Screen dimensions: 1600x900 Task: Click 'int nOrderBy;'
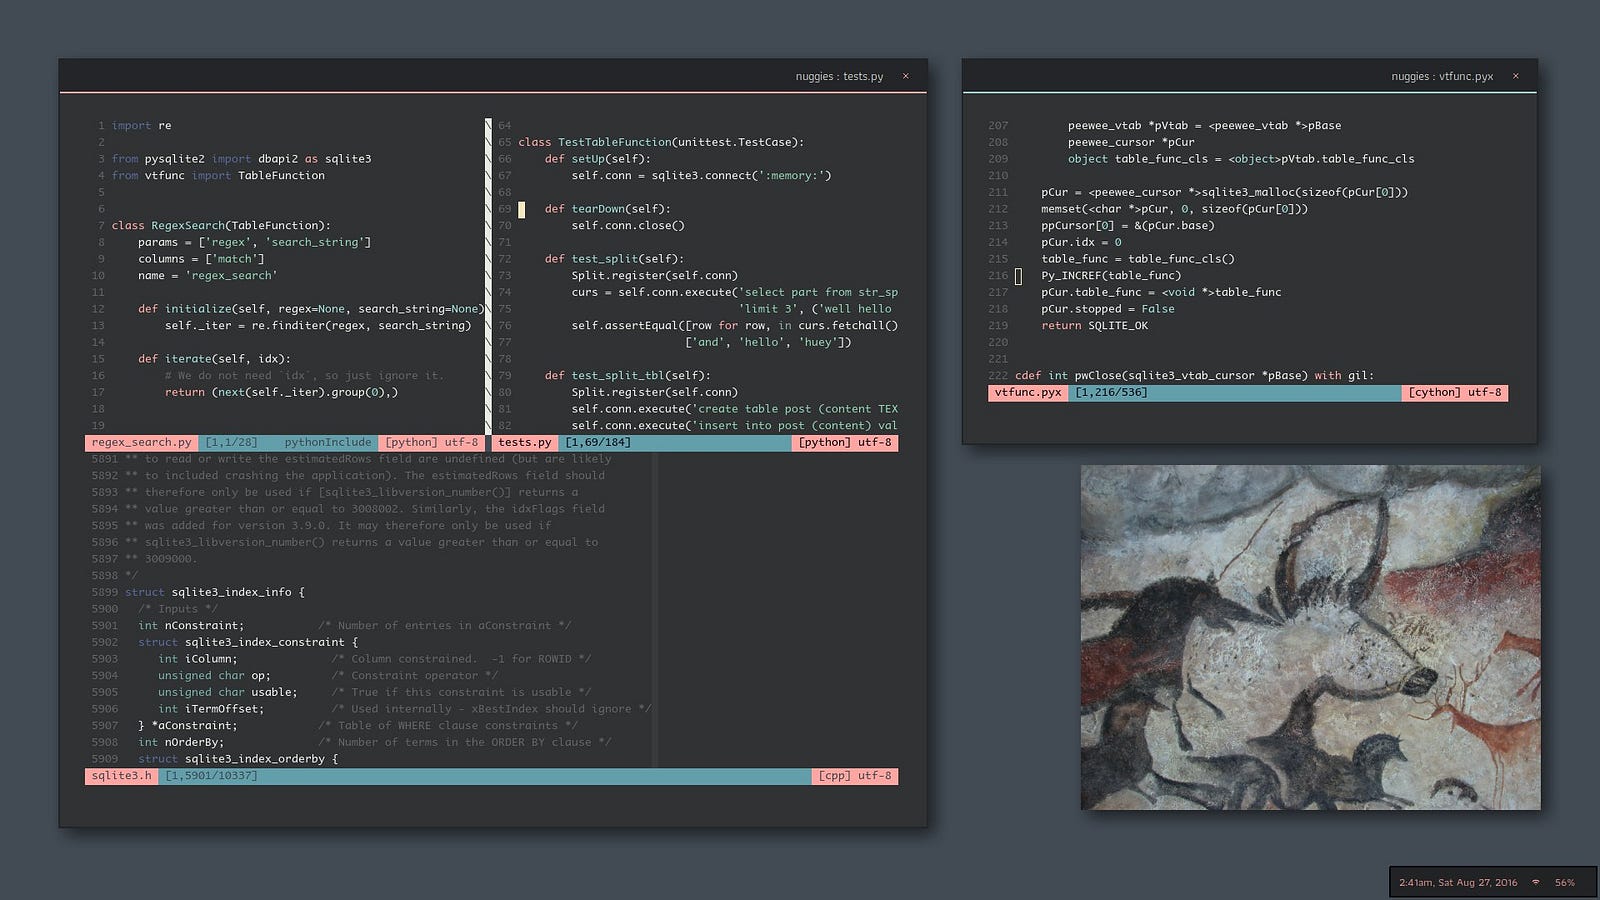click(181, 742)
